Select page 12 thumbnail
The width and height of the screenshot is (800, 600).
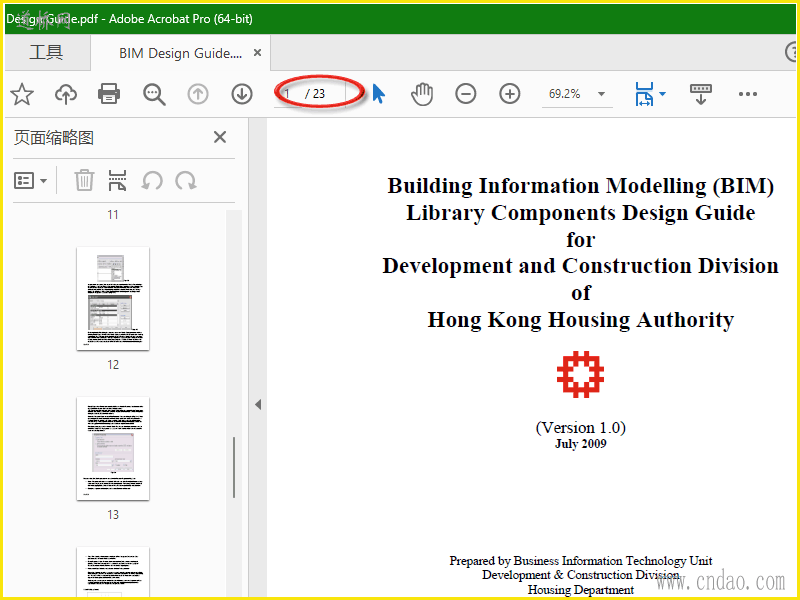click(x=113, y=298)
